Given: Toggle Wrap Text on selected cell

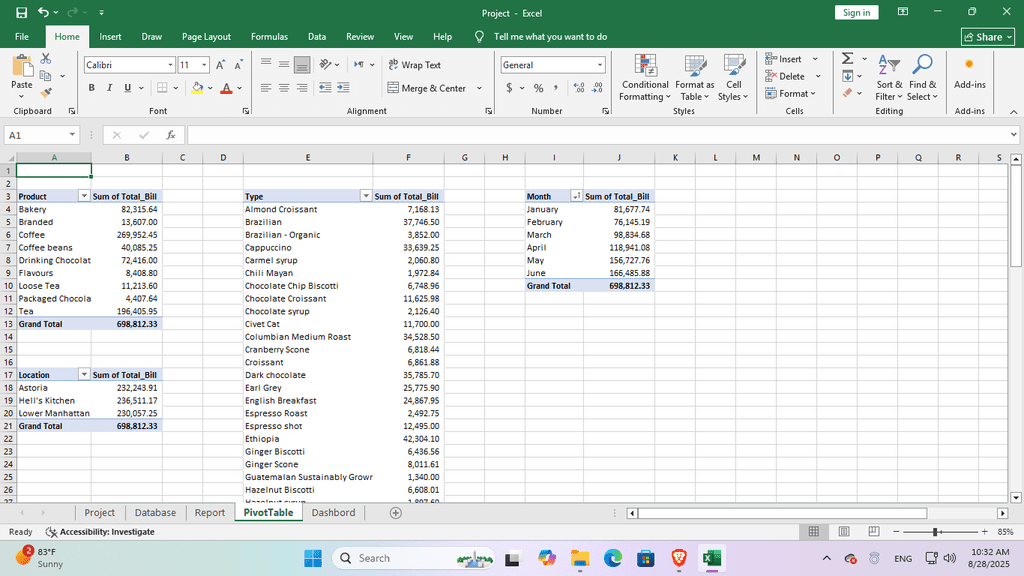Looking at the screenshot, I should [414, 65].
